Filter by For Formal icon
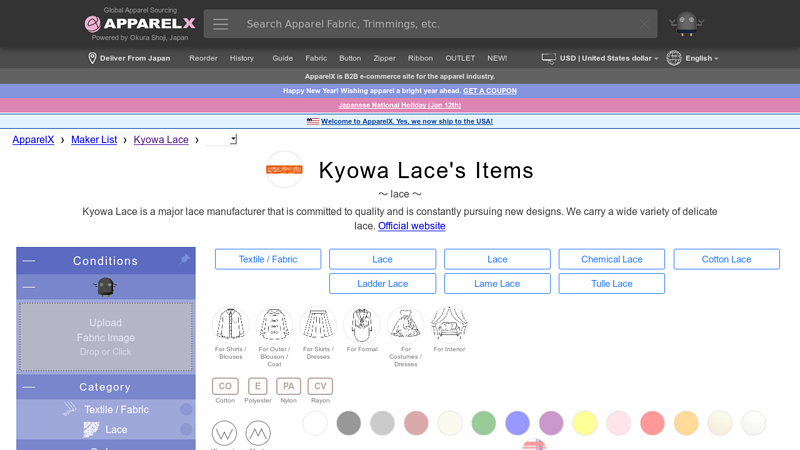 click(x=362, y=324)
